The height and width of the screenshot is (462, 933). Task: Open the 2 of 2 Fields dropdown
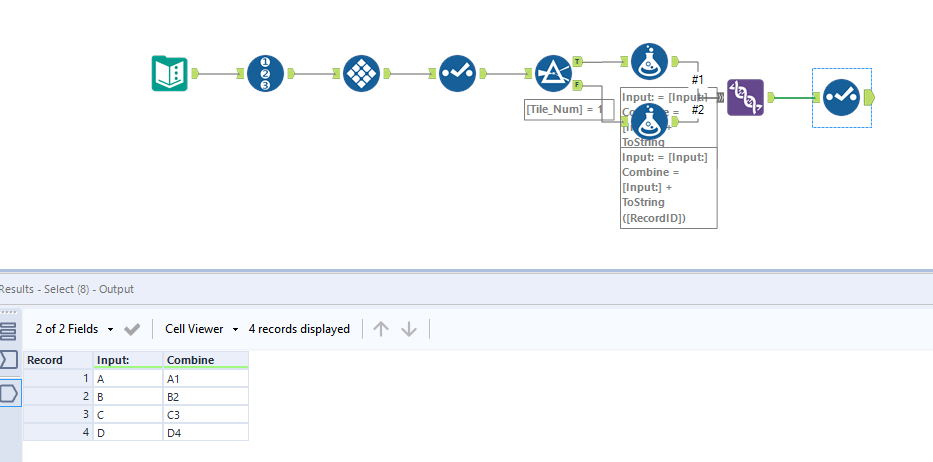point(74,329)
